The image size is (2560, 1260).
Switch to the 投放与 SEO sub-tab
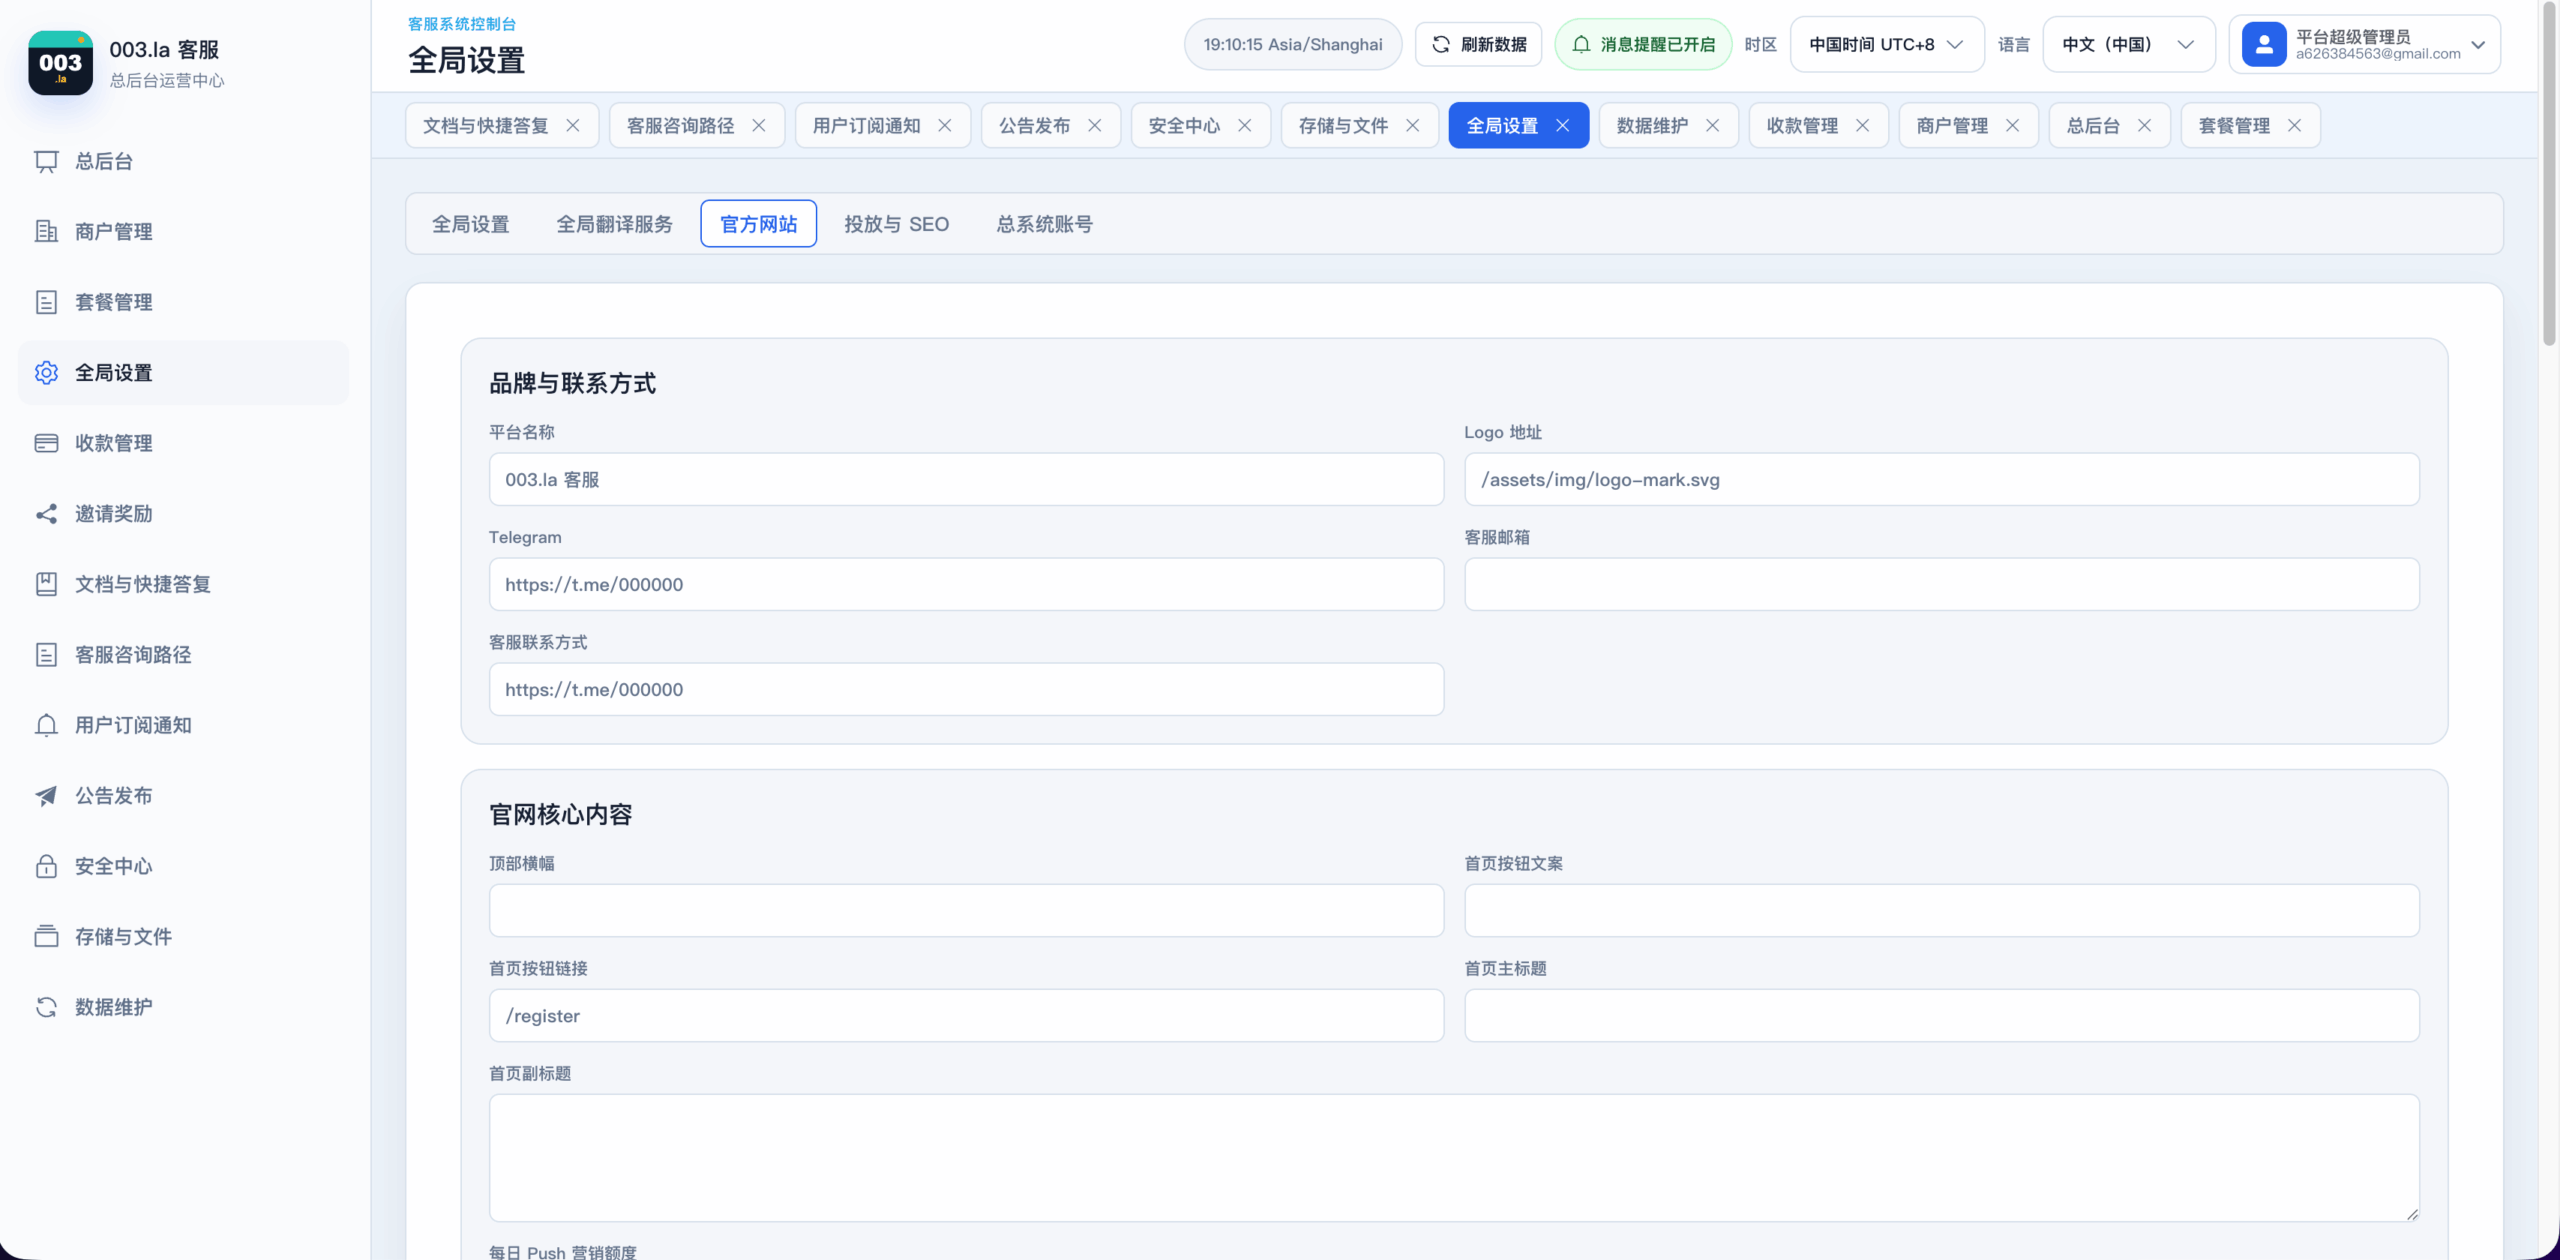pyautogui.click(x=897, y=224)
